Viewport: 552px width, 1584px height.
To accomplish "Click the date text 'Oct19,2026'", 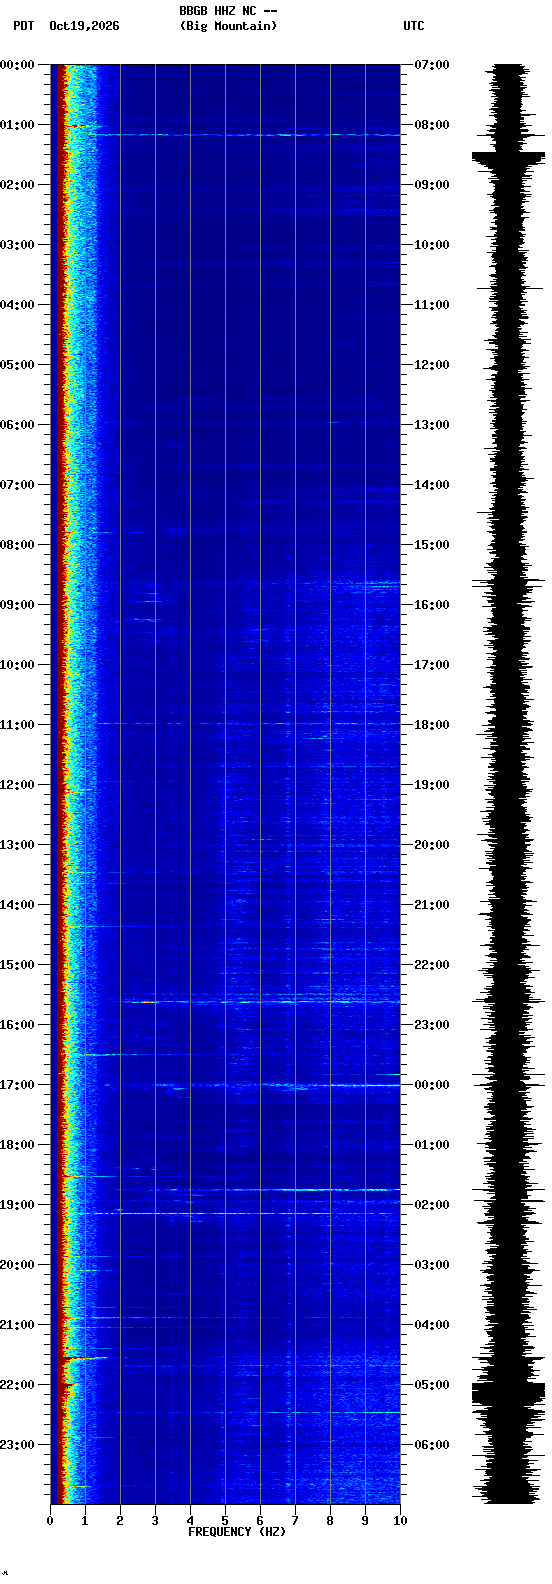I will (x=84, y=26).
